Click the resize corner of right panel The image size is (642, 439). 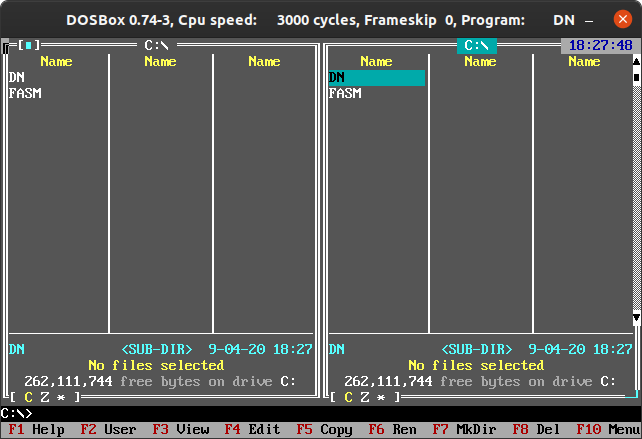pos(632,396)
